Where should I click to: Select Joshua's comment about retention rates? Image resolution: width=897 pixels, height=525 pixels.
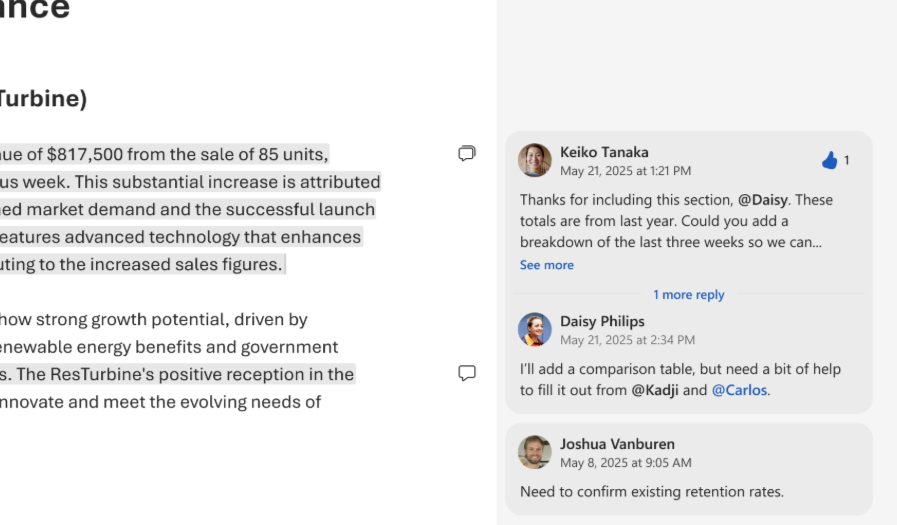[x=651, y=491]
